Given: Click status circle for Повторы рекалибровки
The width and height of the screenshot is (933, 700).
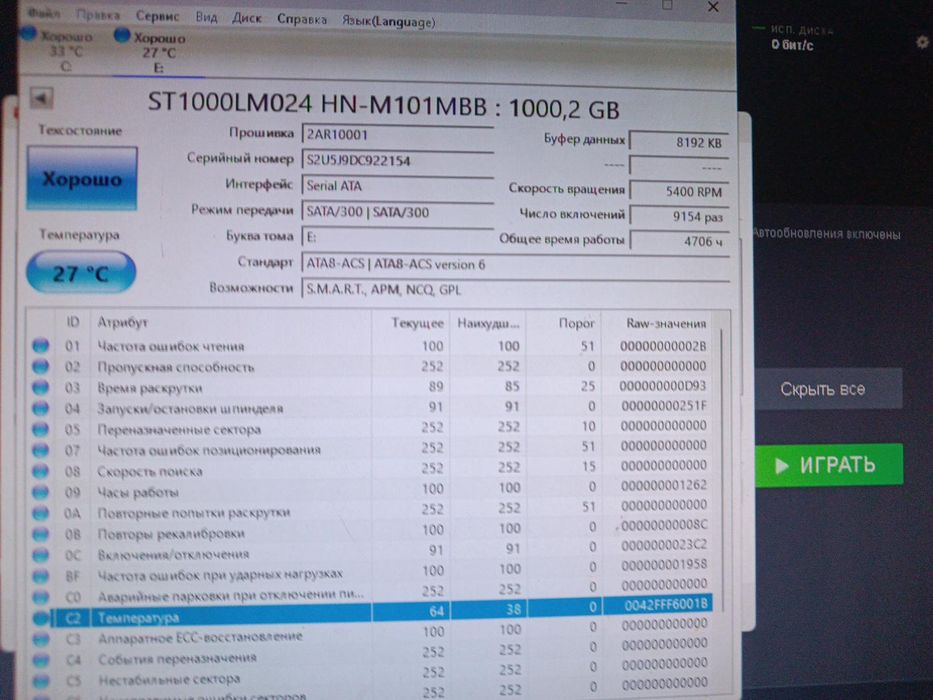Looking at the screenshot, I should [40, 534].
